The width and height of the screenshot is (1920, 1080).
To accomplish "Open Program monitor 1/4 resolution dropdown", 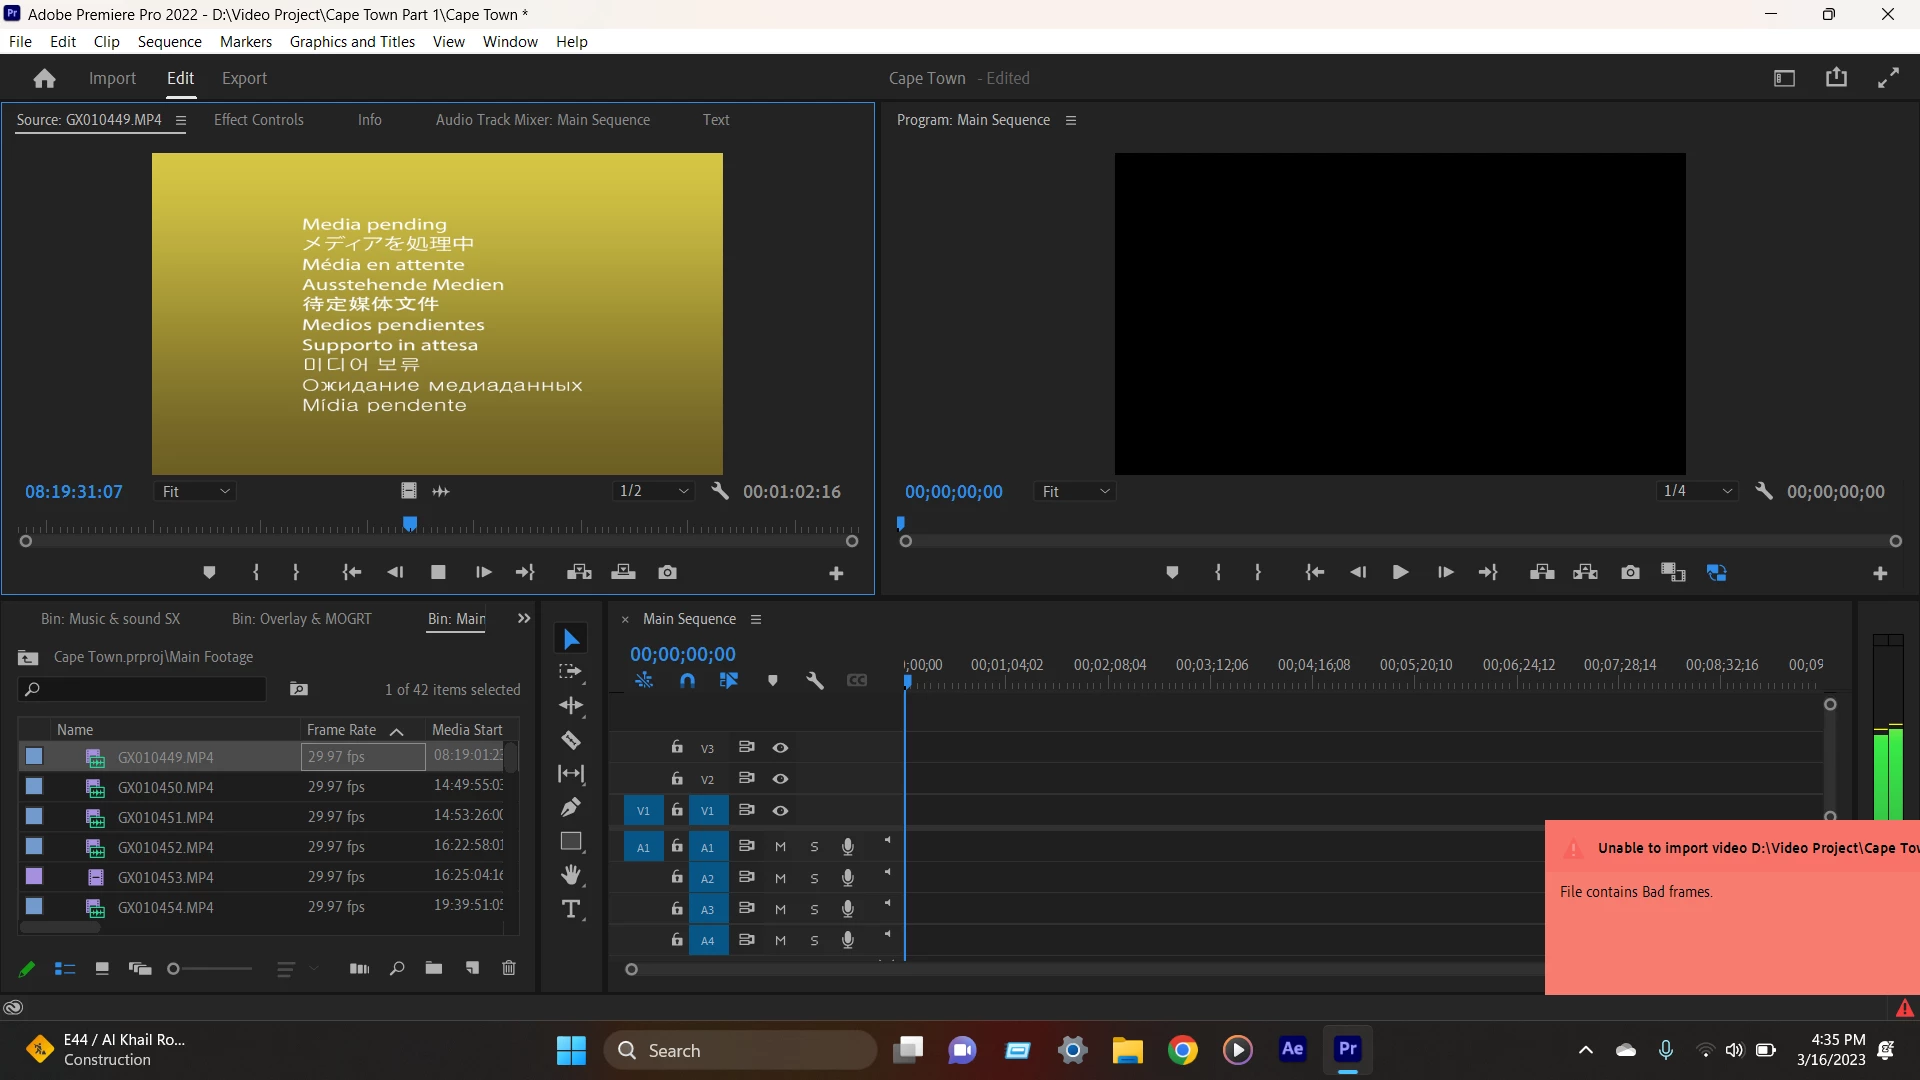I will click(x=1697, y=491).
